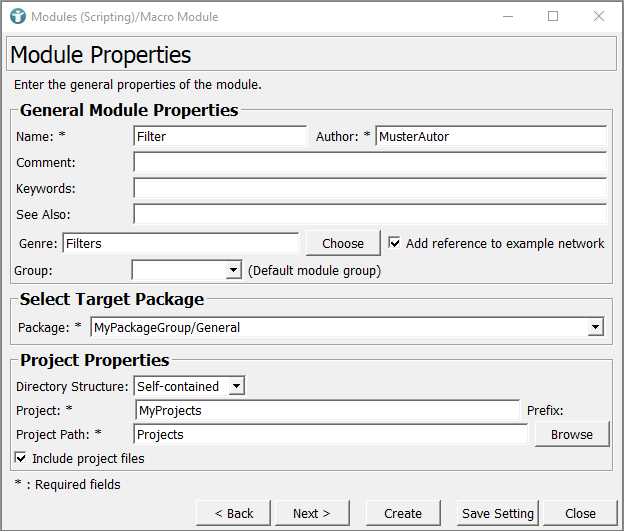Maximize the Macro Module window

click(553, 17)
